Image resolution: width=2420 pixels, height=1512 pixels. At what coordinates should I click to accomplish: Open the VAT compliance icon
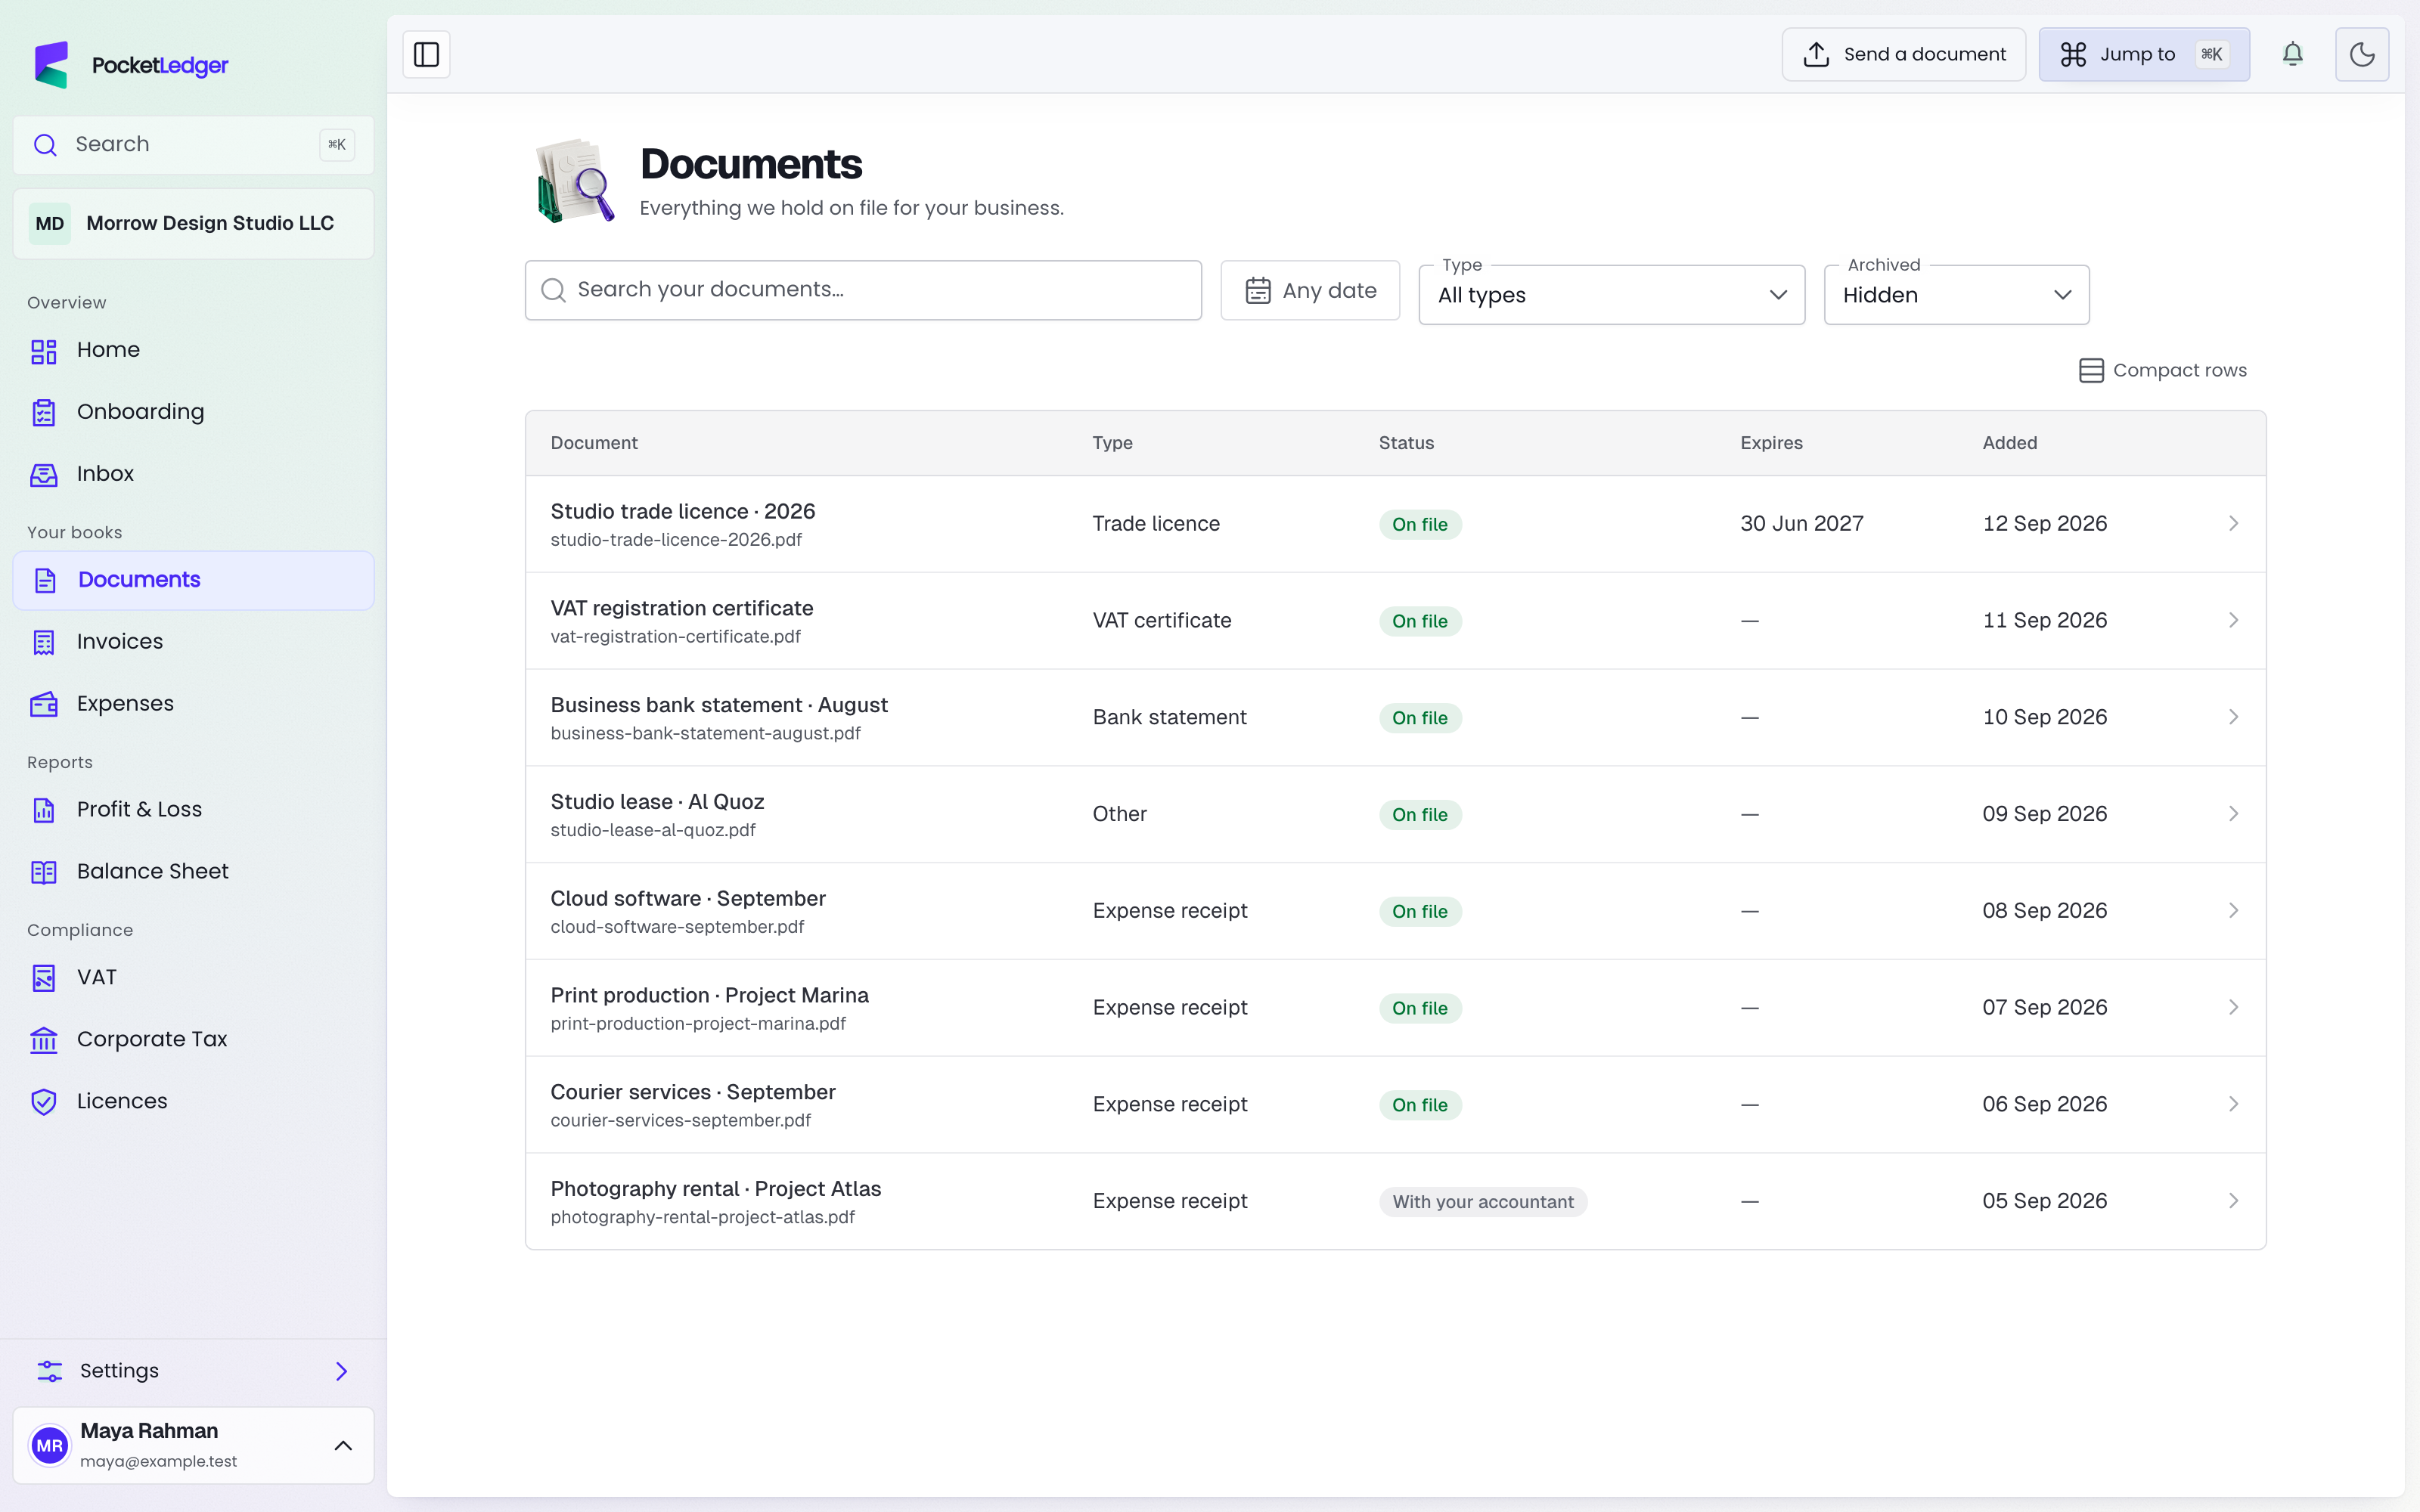pos(44,978)
